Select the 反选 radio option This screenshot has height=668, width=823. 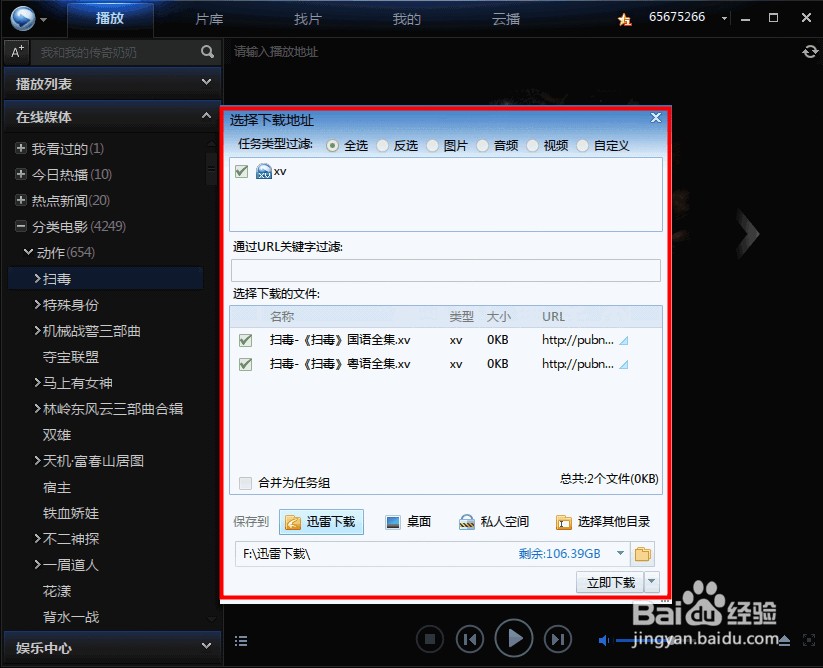coord(382,146)
